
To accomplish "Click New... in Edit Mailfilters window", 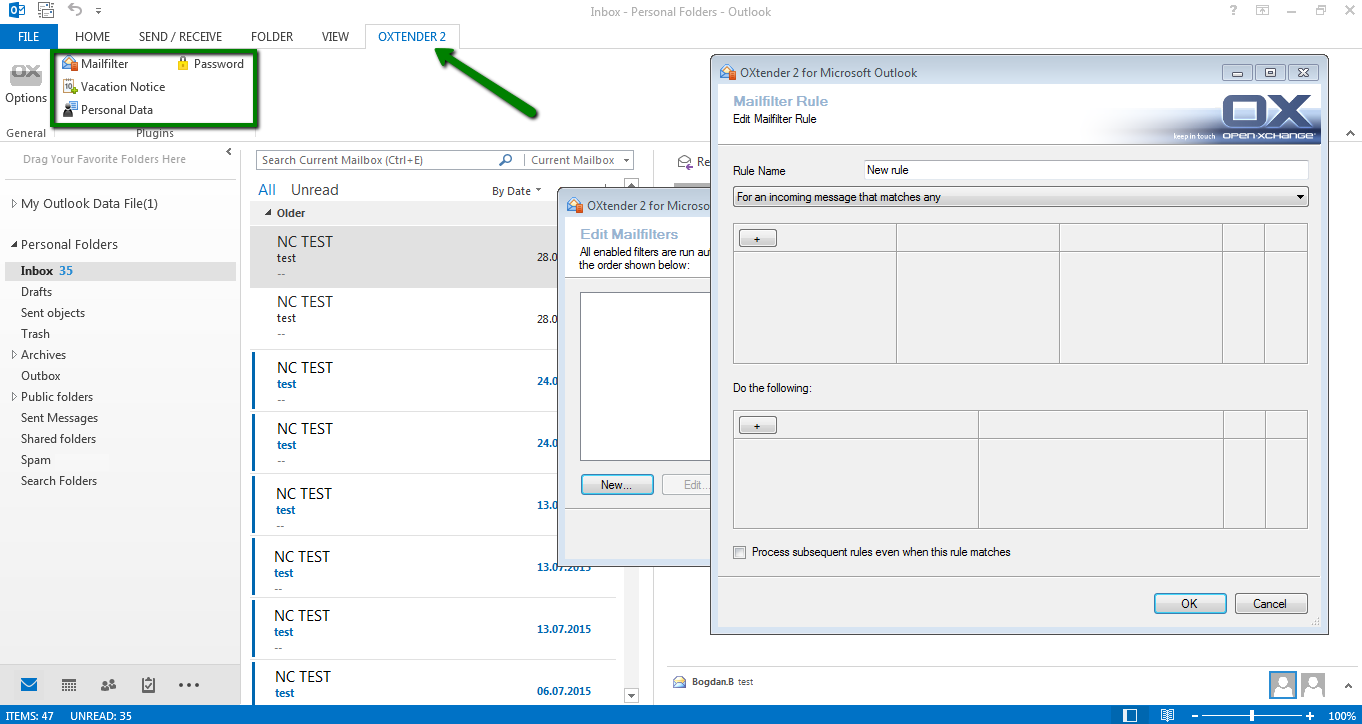I will [616, 485].
